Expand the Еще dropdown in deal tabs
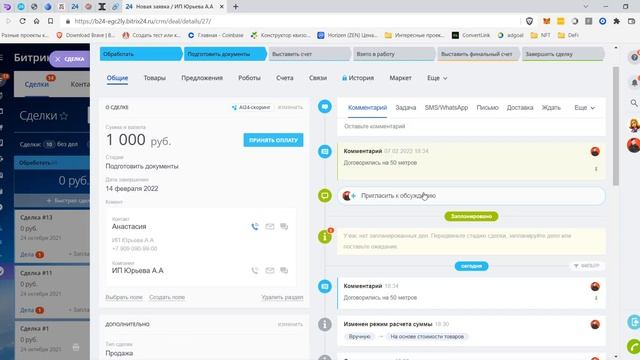Image resolution: width=640 pixels, height=360 pixels. click(x=437, y=78)
